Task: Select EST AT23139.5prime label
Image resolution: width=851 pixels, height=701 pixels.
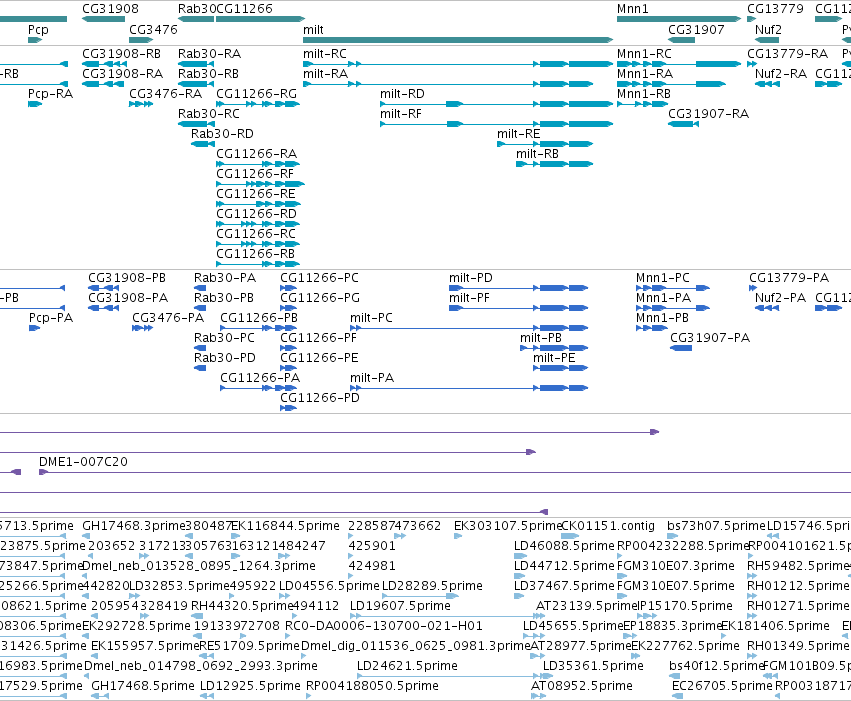Action: (x=586, y=606)
